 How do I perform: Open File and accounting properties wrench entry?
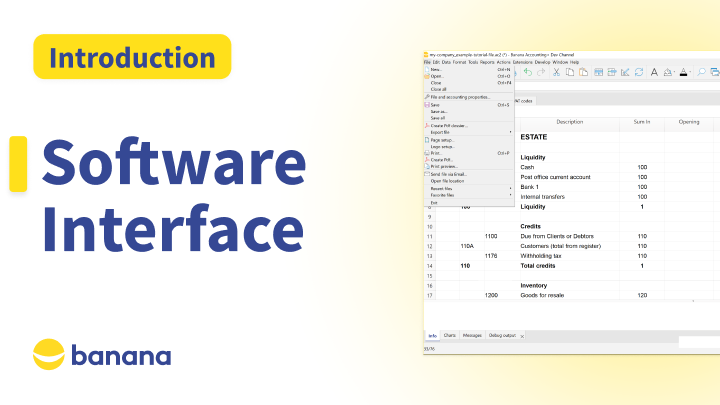tap(468, 97)
